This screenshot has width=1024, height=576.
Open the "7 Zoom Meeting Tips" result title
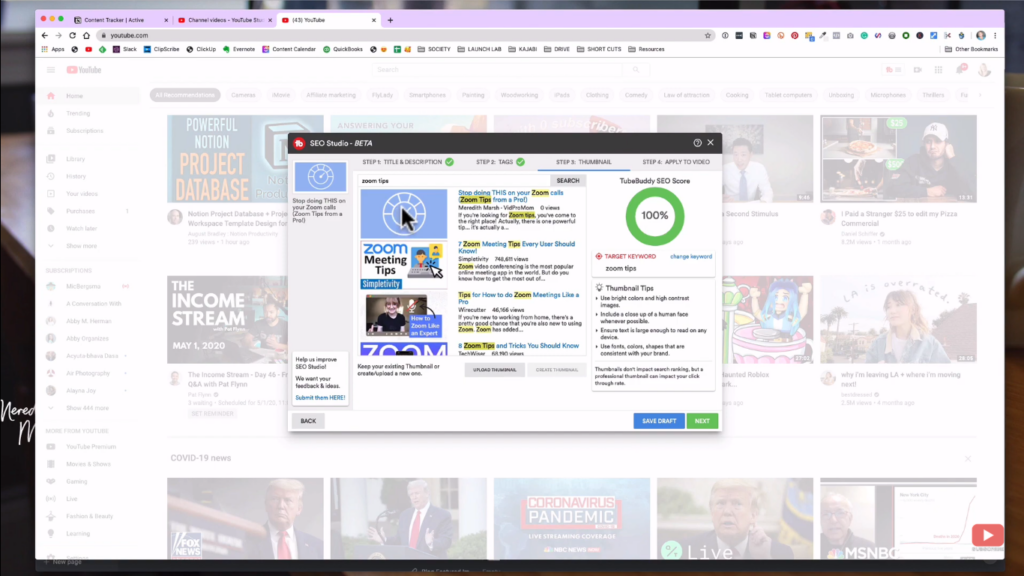point(517,247)
